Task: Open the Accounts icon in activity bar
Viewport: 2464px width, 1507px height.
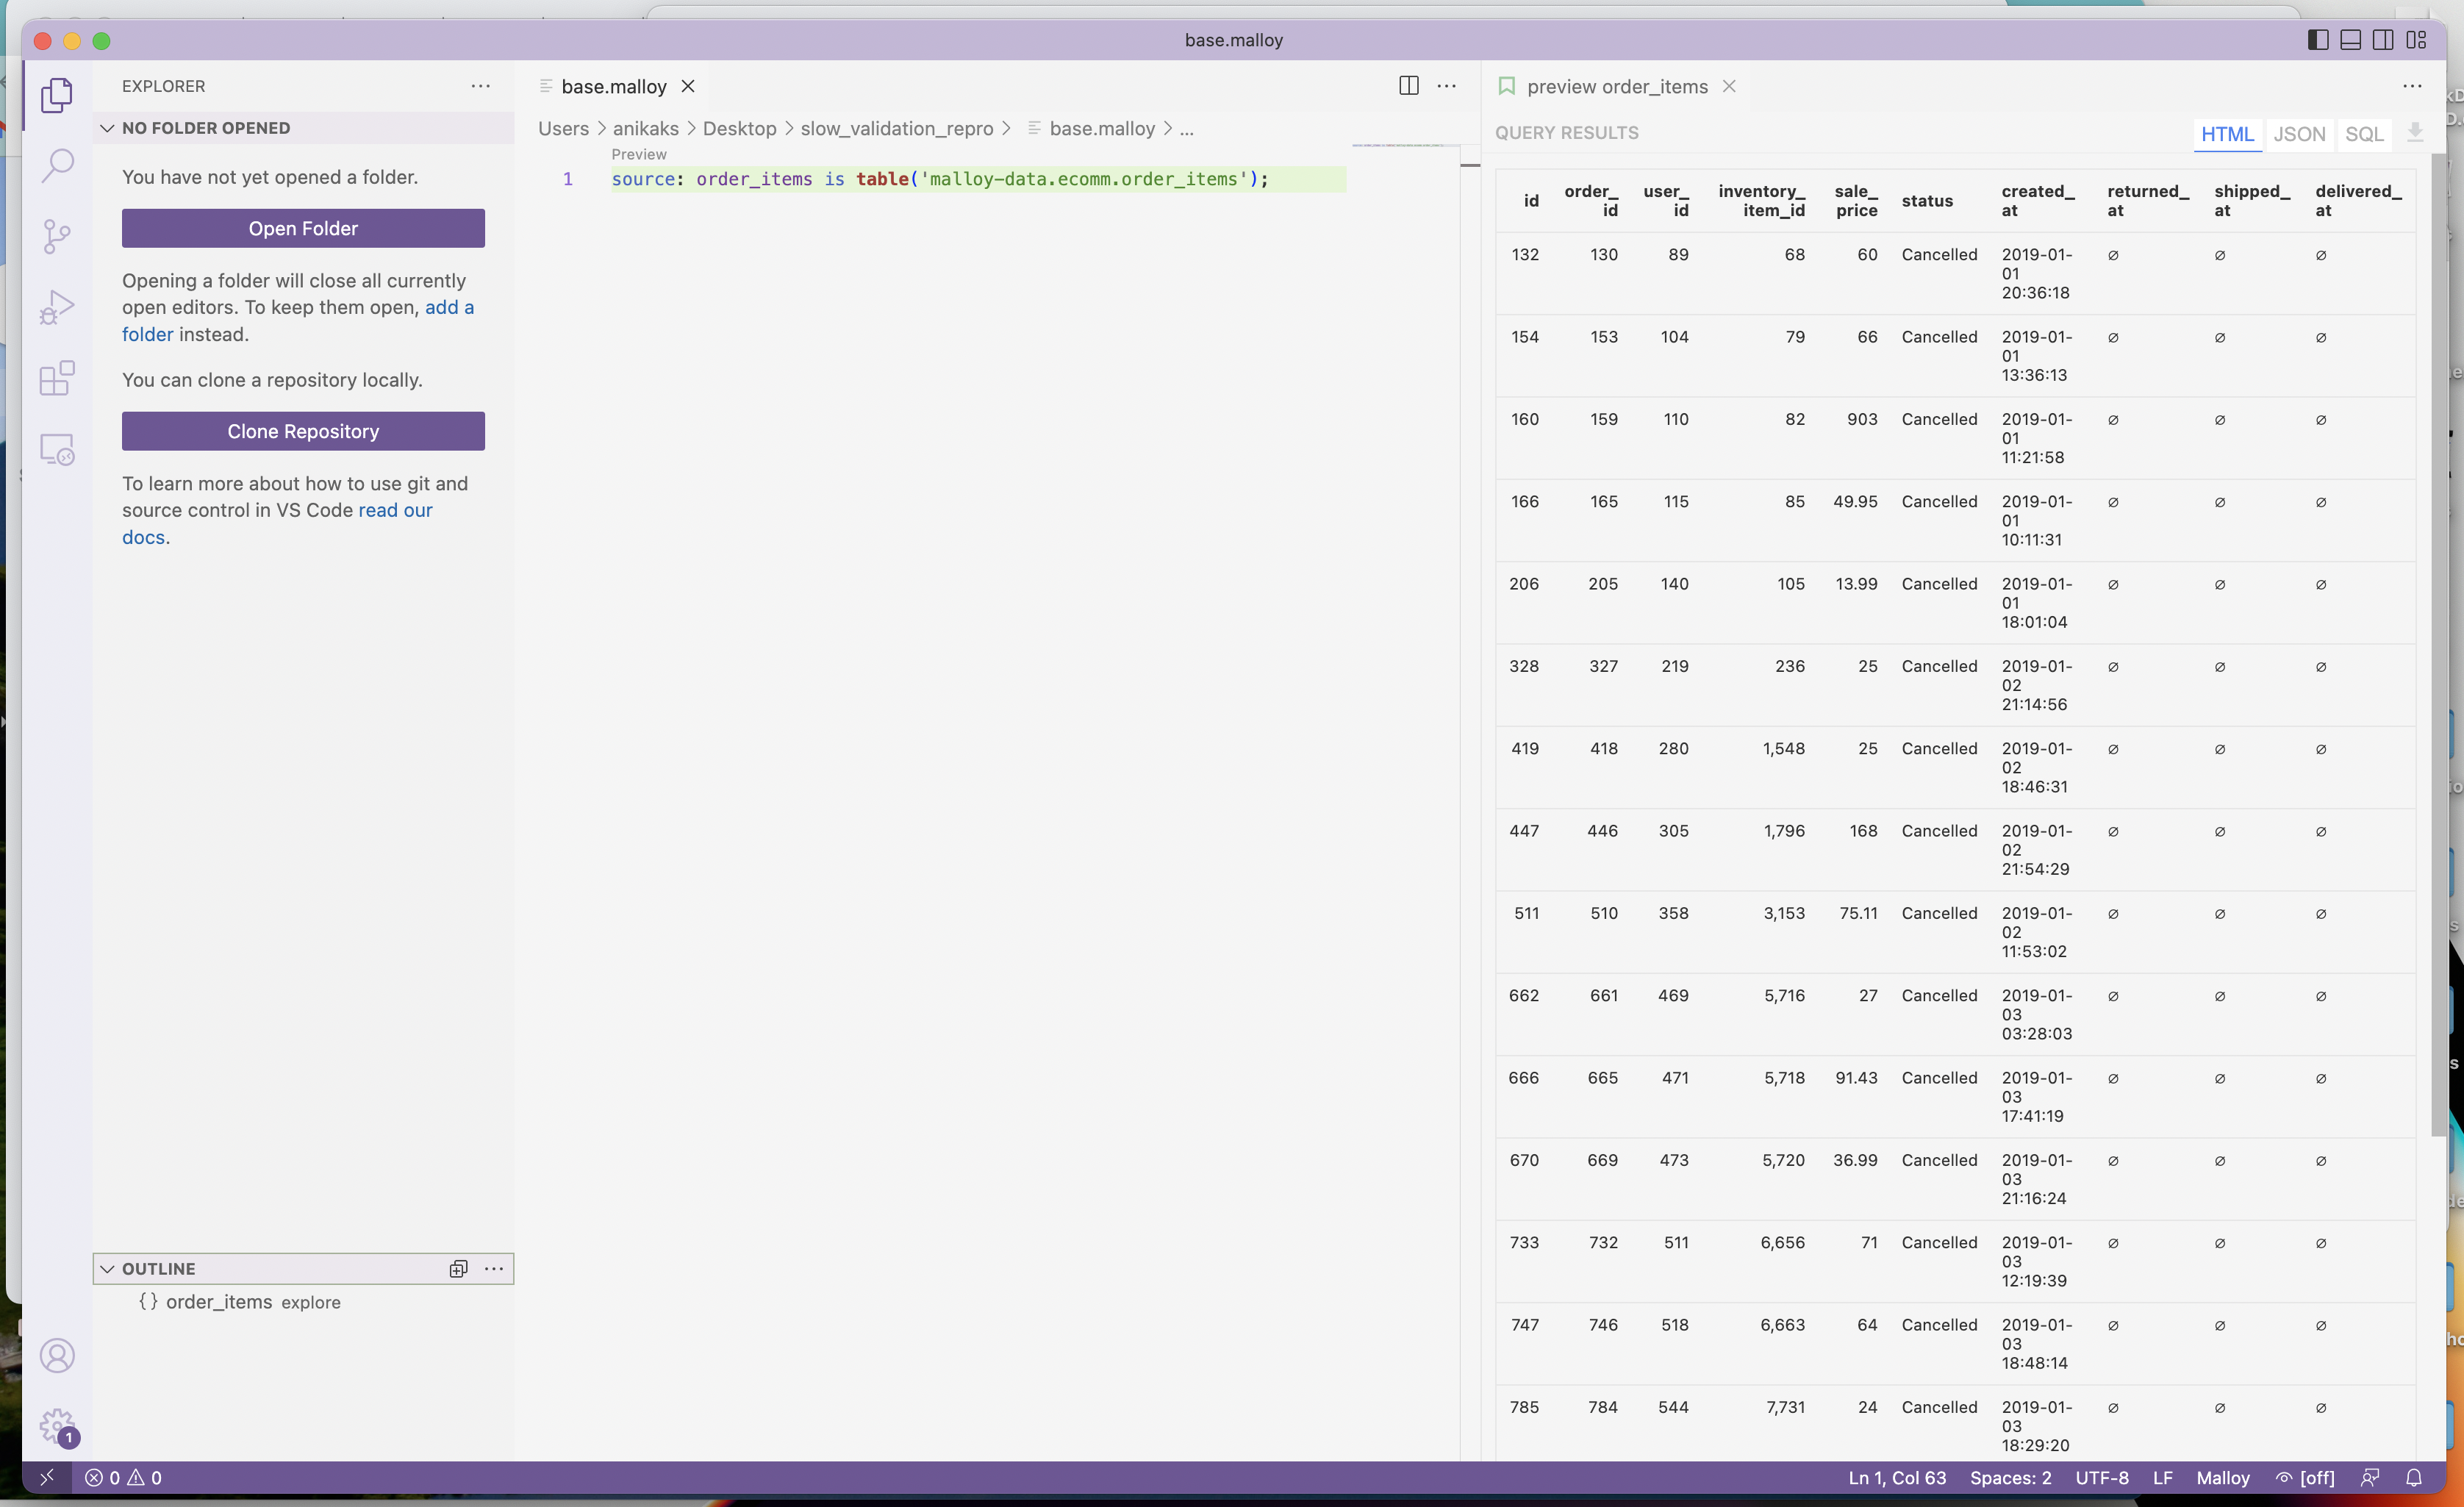Action: click(x=57, y=1355)
